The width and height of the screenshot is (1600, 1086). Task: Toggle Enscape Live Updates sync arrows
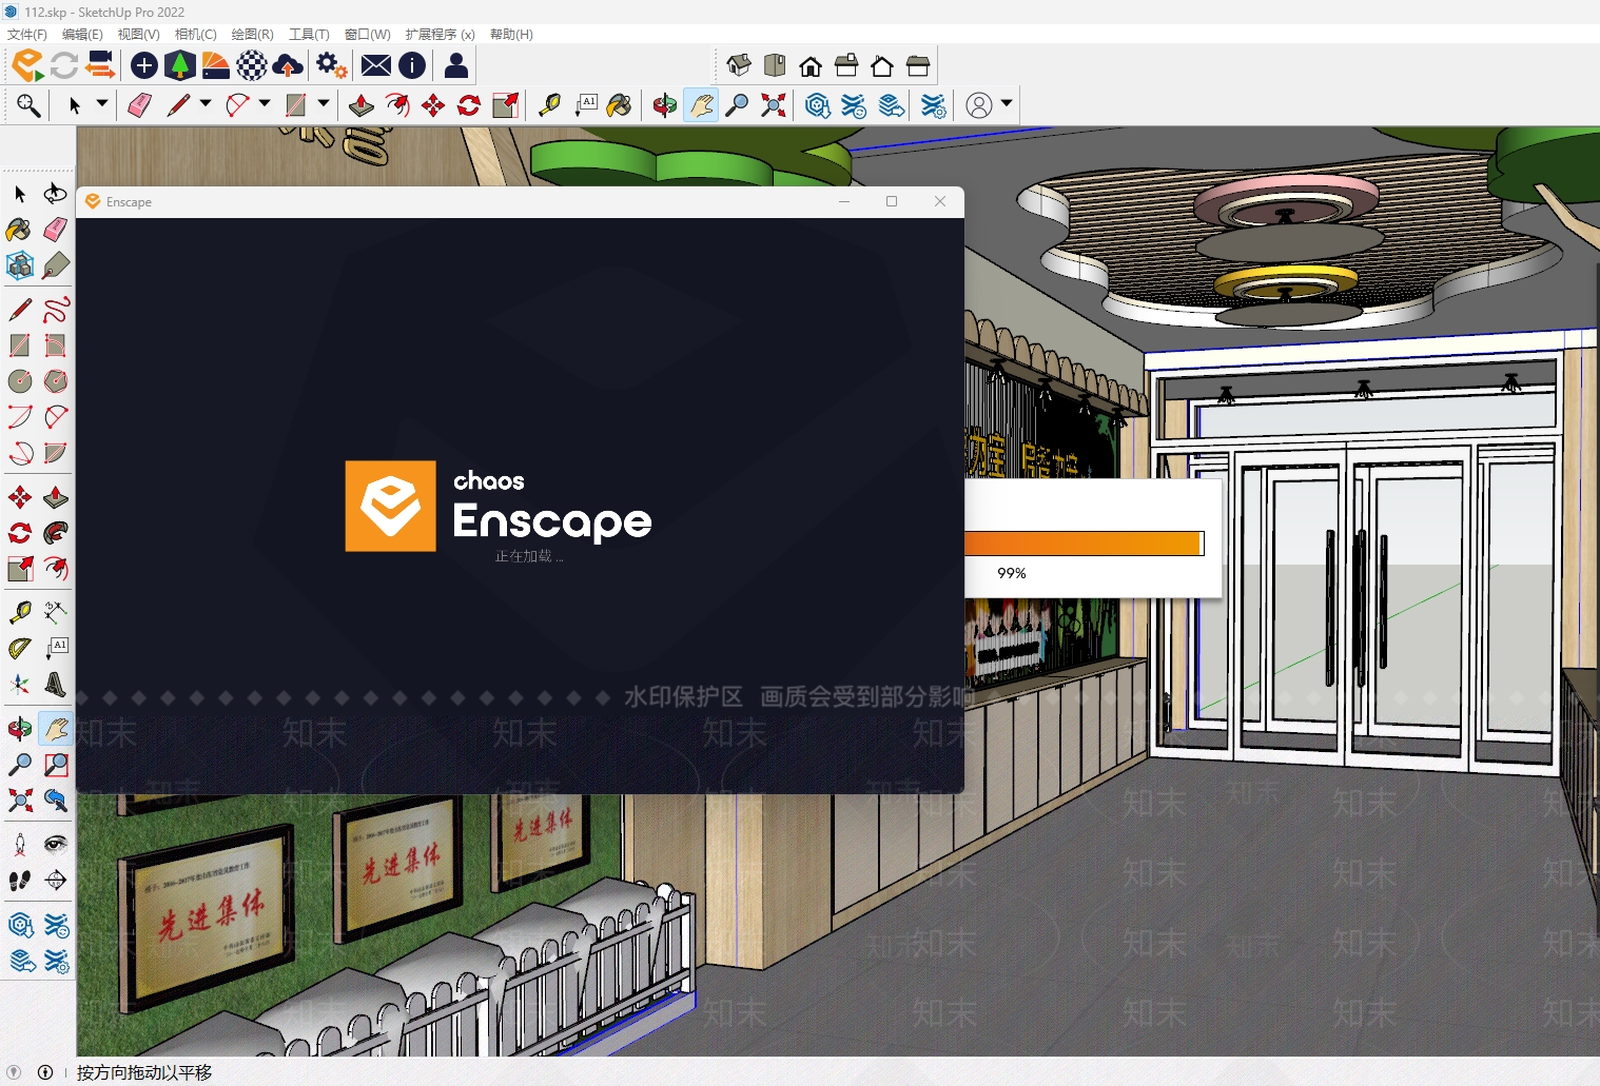(64, 66)
